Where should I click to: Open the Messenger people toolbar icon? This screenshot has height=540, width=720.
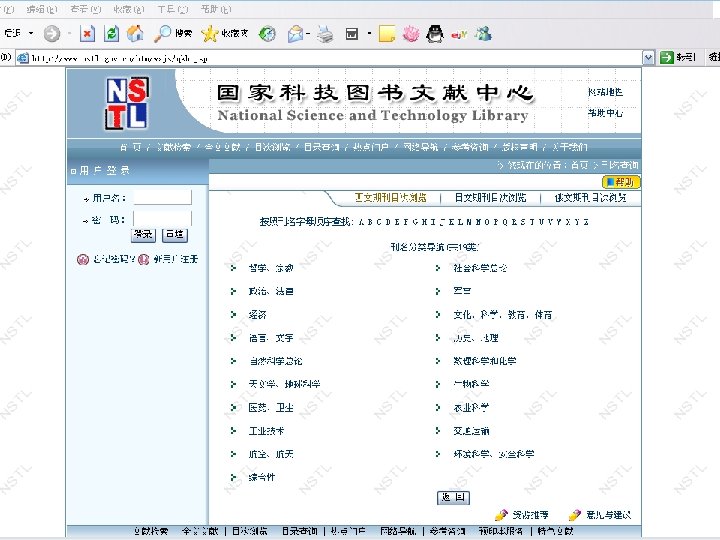(483, 34)
